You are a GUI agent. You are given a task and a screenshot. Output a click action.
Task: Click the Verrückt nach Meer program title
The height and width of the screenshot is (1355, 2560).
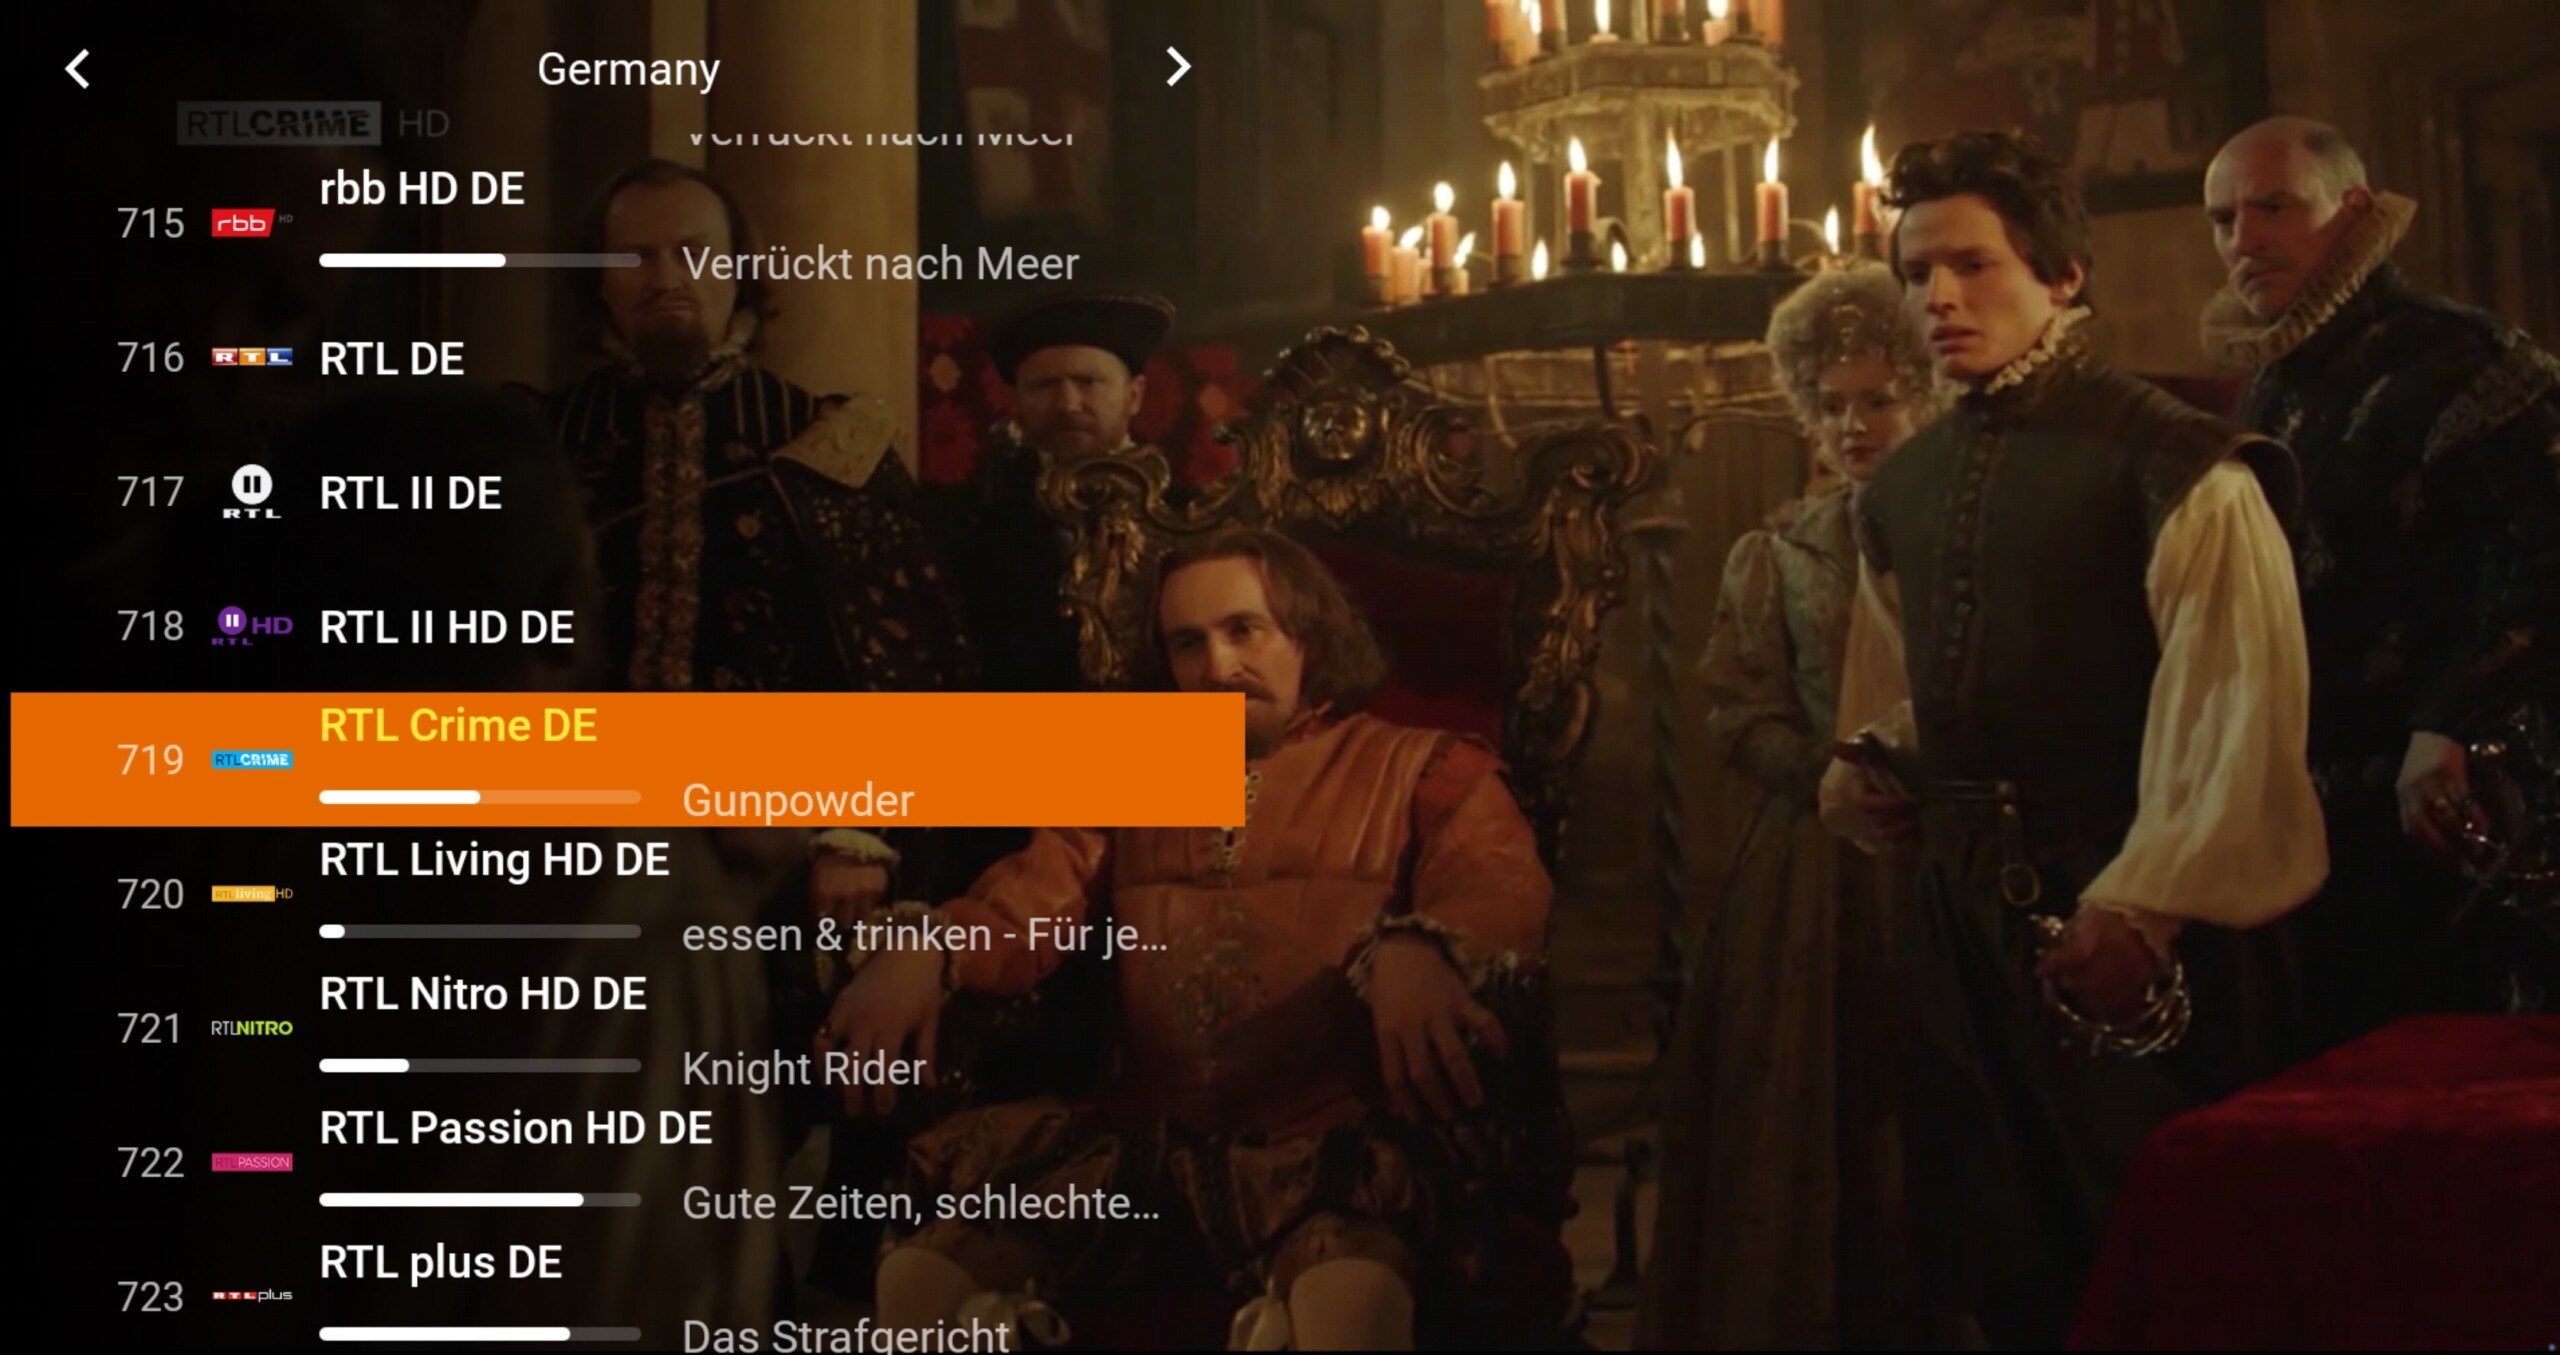coord(880,264)
